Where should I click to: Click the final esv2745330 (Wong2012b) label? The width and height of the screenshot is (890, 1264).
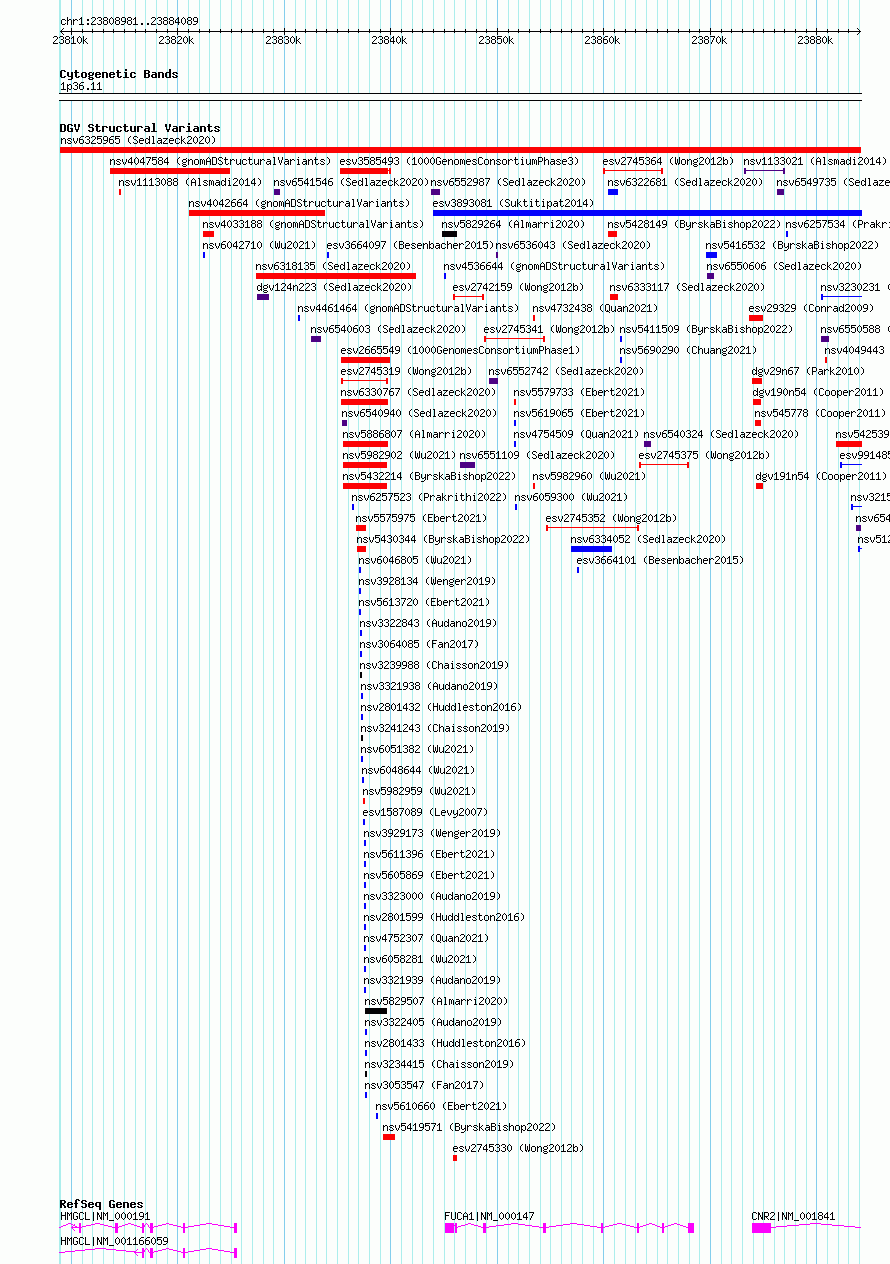pos(518,1148)
